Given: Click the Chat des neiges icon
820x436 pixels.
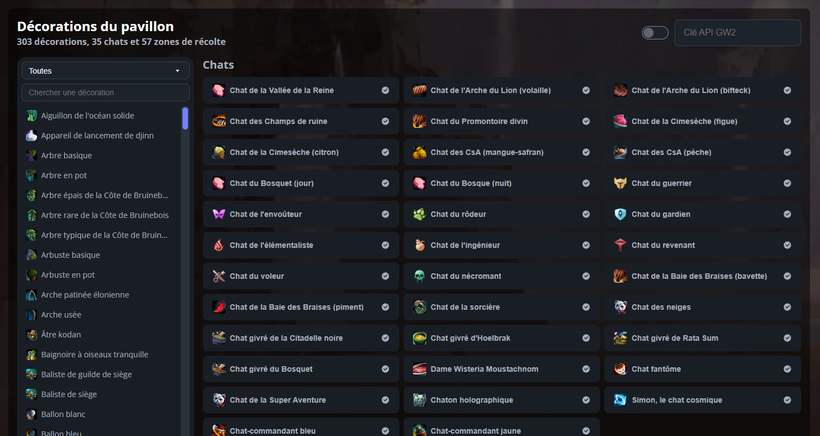Looking at the screenshot, I should (x=620, y=307).
